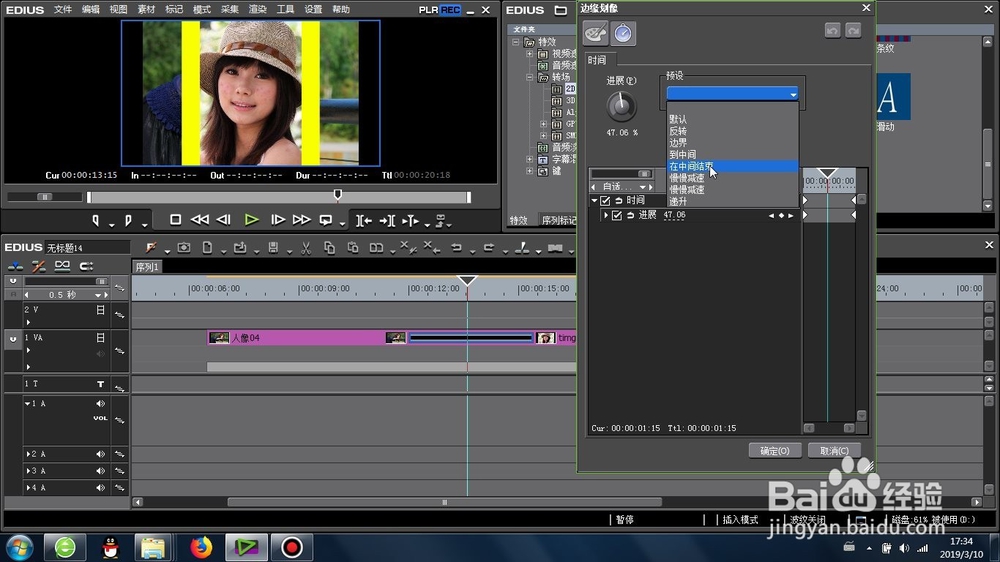Open the timeline scale 0.5 秒 dropdown
Image resolution: width=1000 pixels, height=562 pixels.
tap(98, 295)
